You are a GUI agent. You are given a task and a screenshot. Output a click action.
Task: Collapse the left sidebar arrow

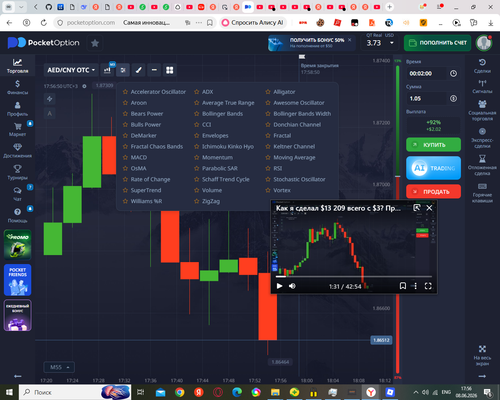click(x=17, y=376)
